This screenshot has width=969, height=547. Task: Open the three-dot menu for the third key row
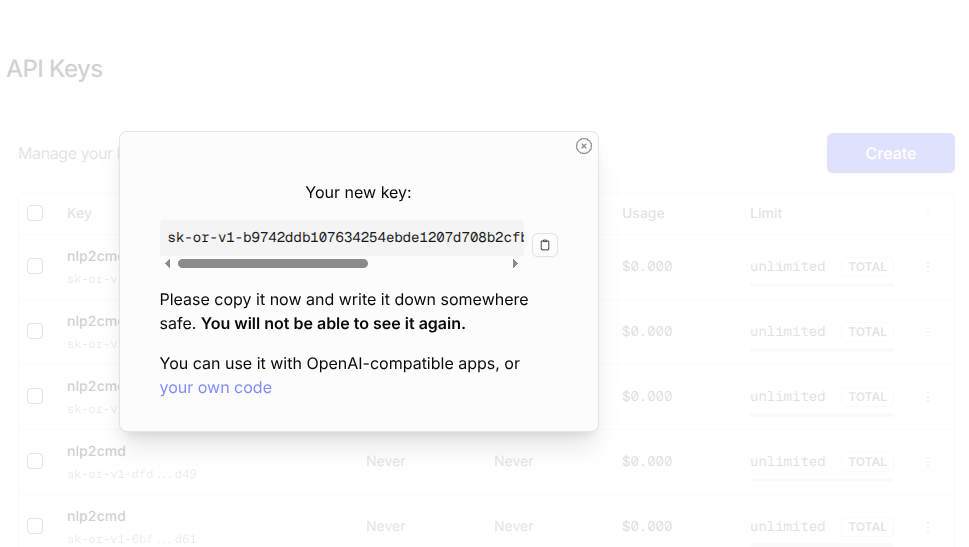click(928, 397)
